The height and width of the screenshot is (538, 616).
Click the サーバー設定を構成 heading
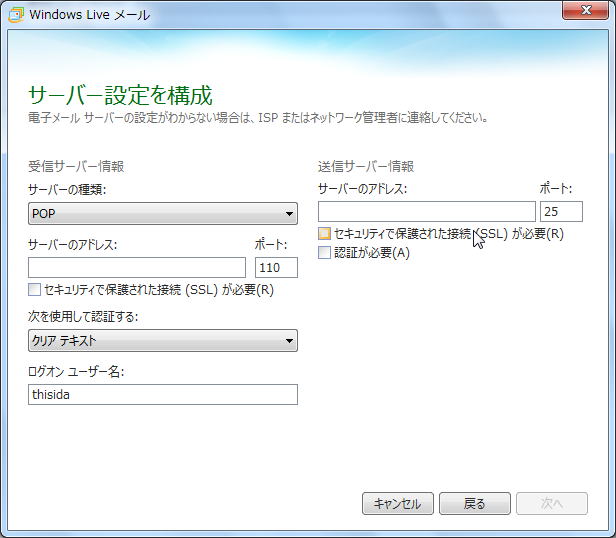(120, 95)
